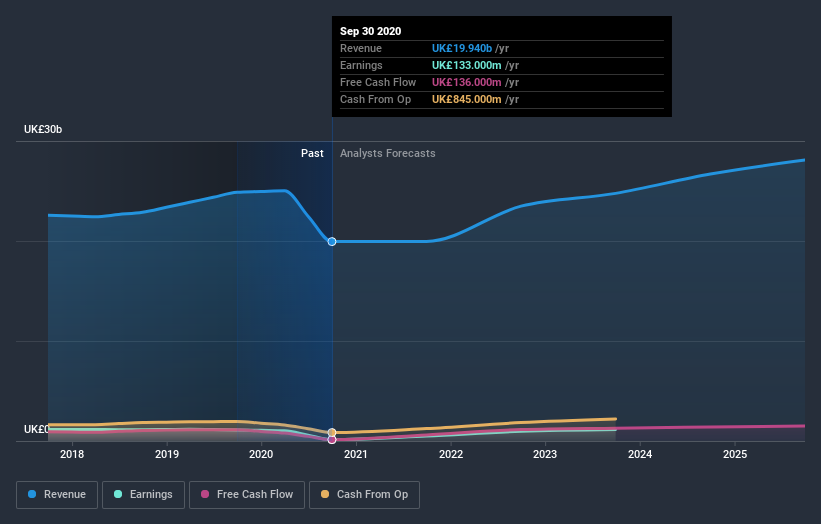Click the 'Cash From Op' tooltip row label

pos(375,99)
